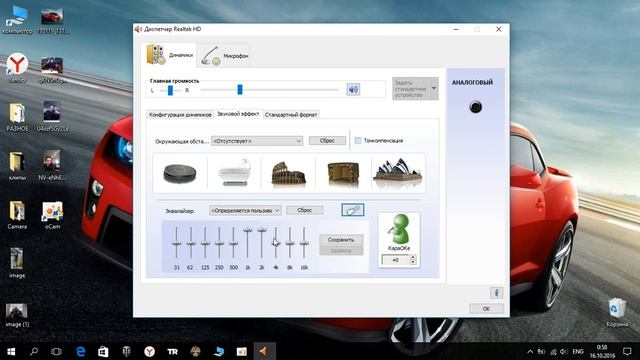Switch the ENG input language indicator
Screen dimensions: 640x360
(578, 351)
